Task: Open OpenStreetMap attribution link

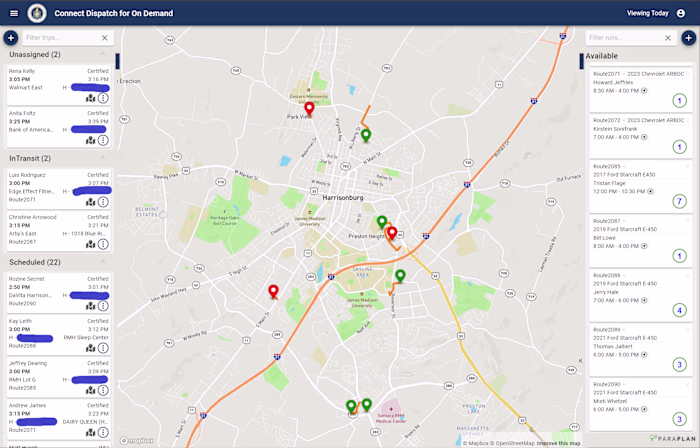Action: click(x=513, y=444)
